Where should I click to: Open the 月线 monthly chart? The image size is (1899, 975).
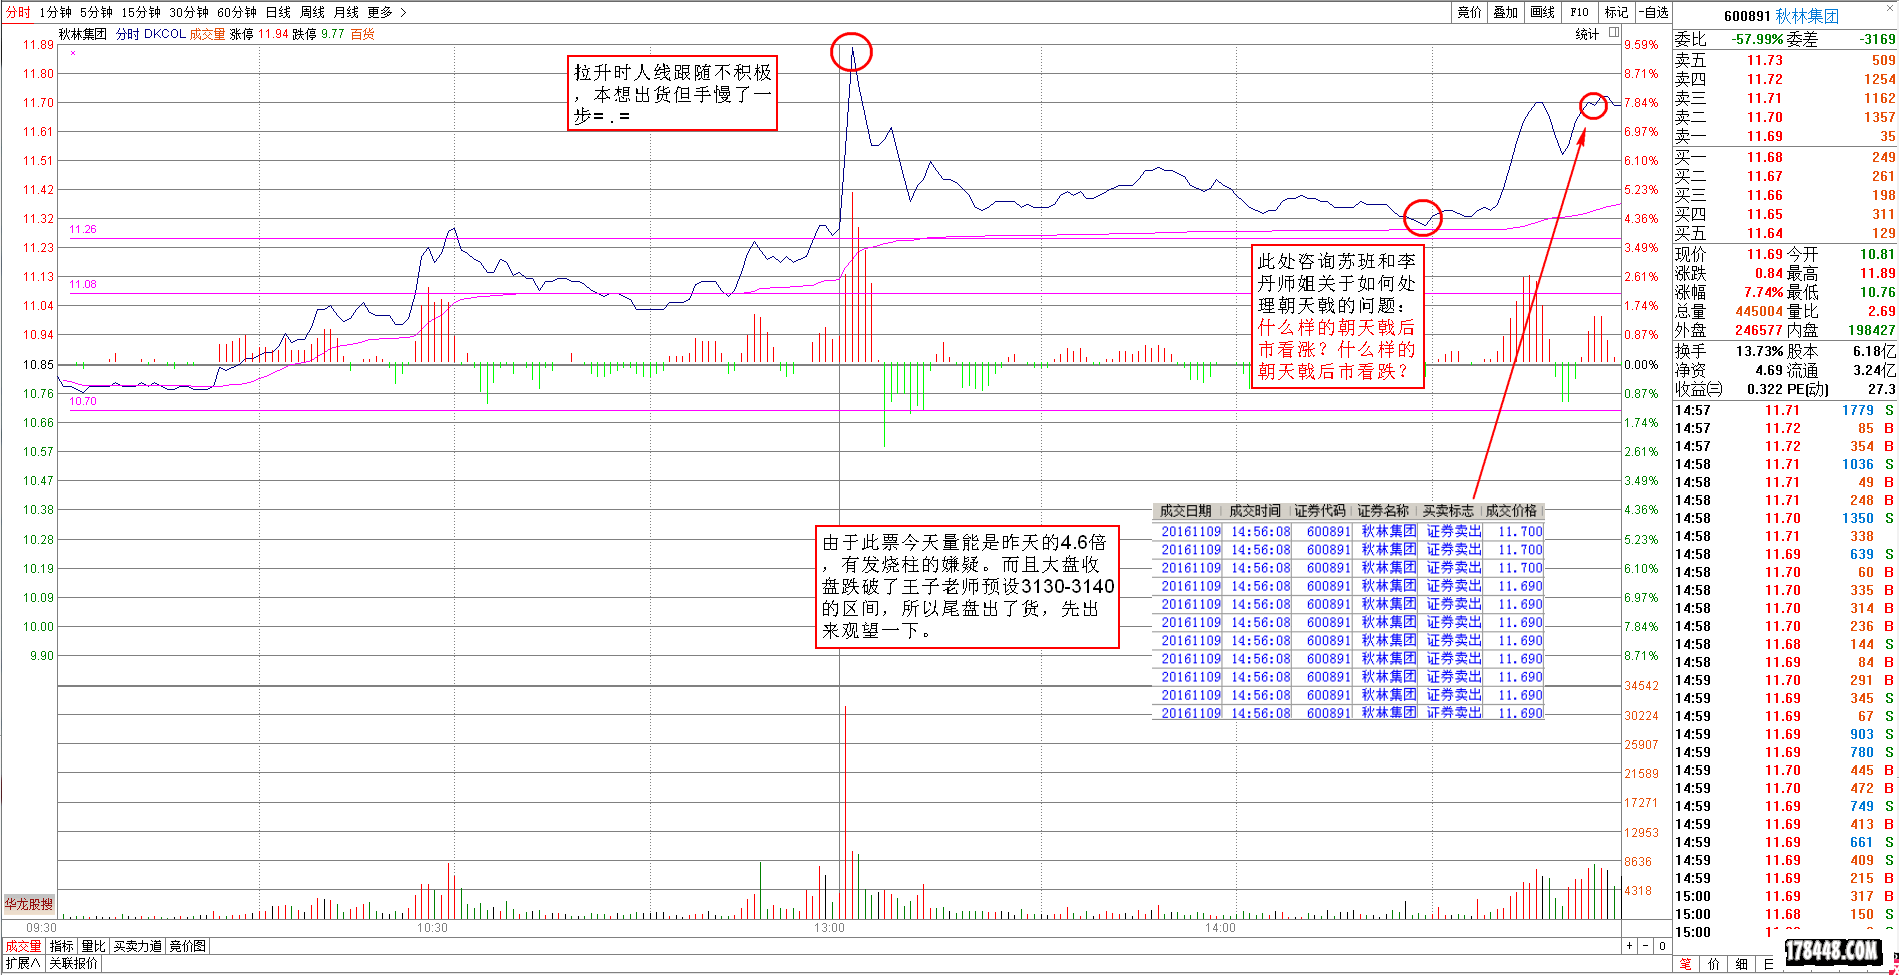346,12
